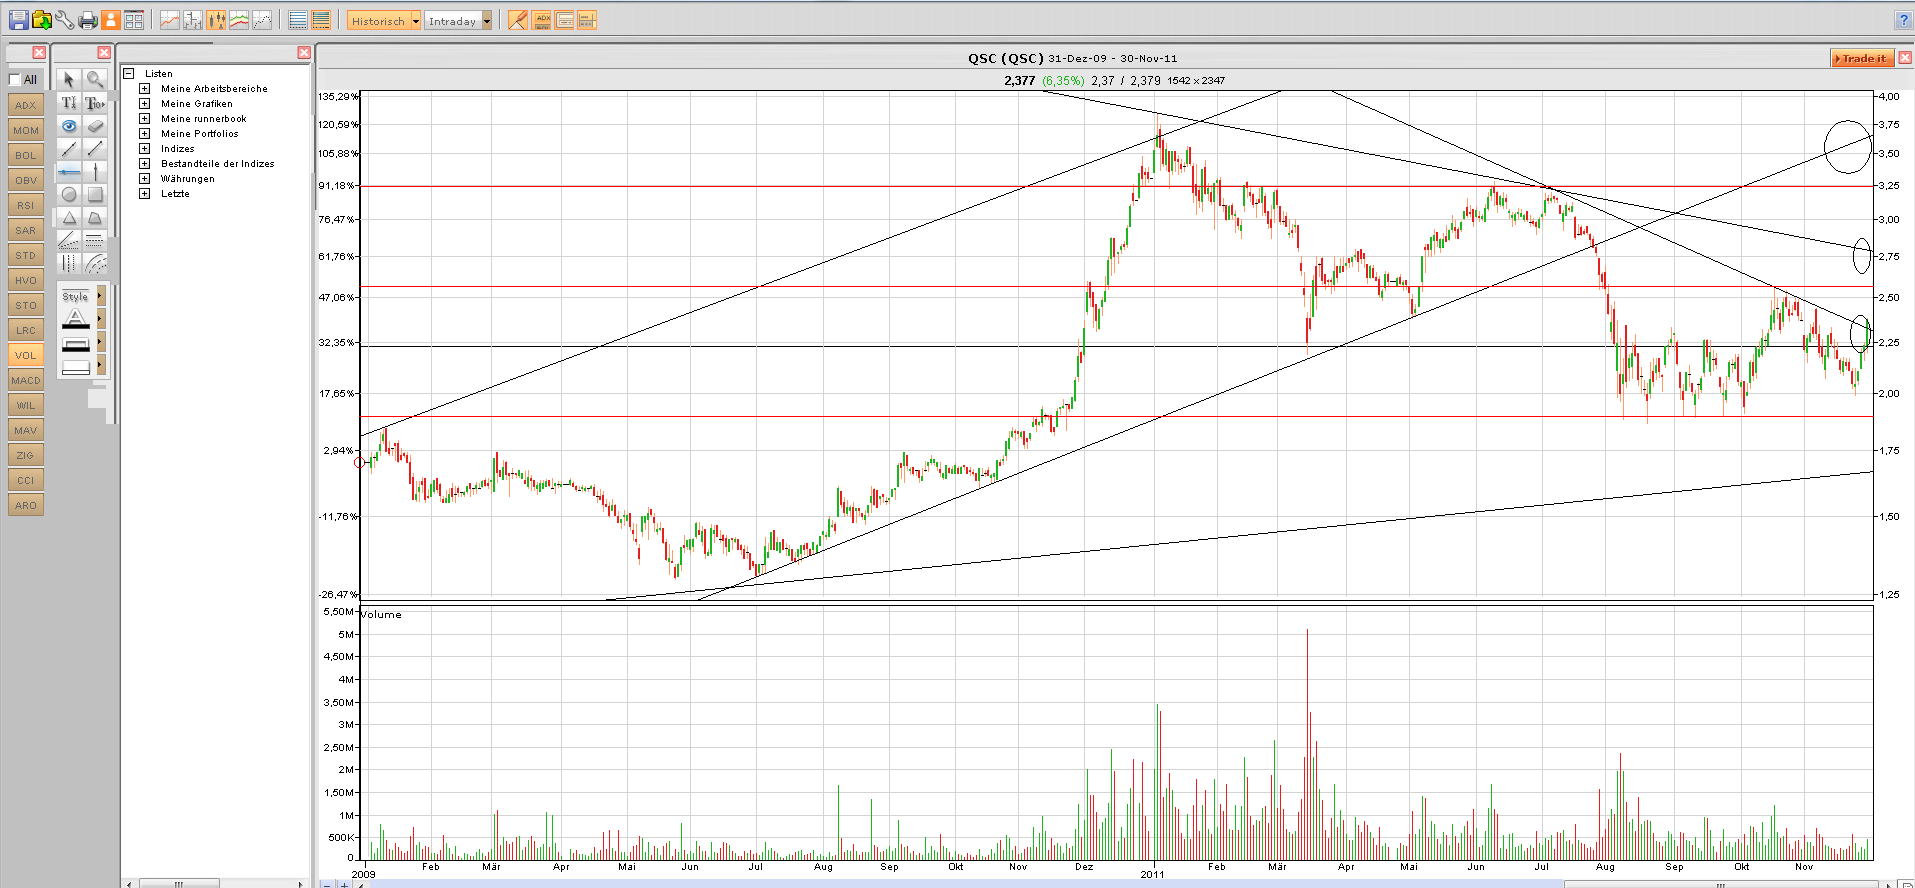Check the All indicators checkbox
This screenshot has width=1915, height=888.
14,80
